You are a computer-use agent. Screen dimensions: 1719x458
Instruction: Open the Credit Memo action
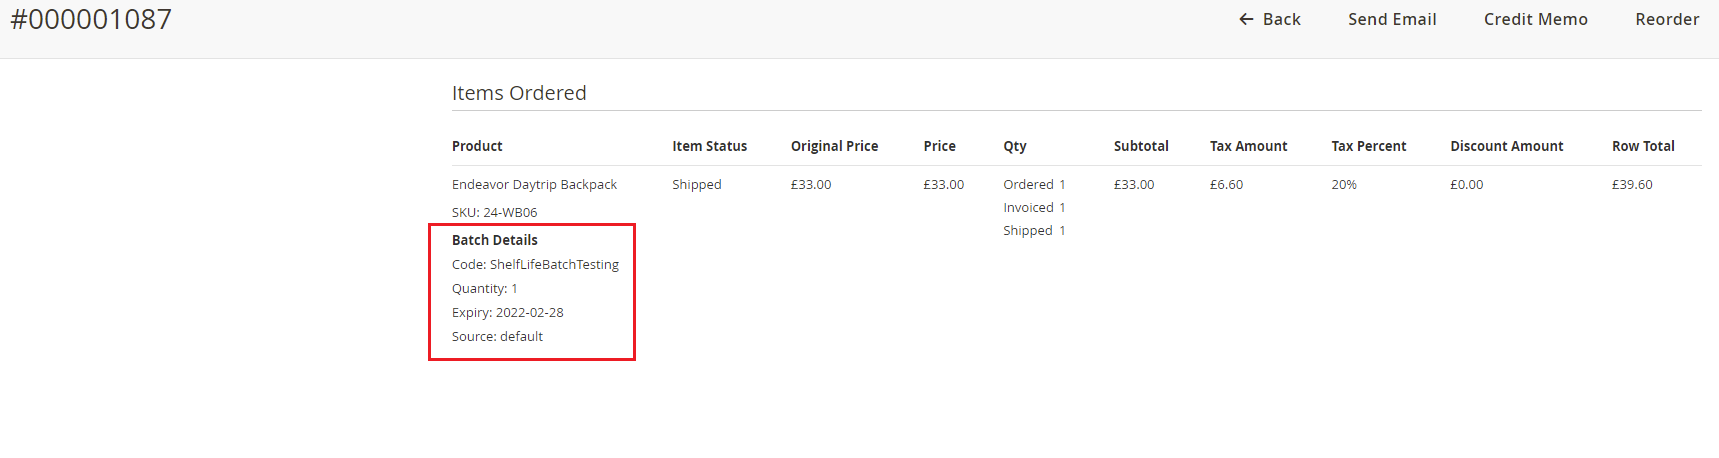click(x=1535, y=19)
